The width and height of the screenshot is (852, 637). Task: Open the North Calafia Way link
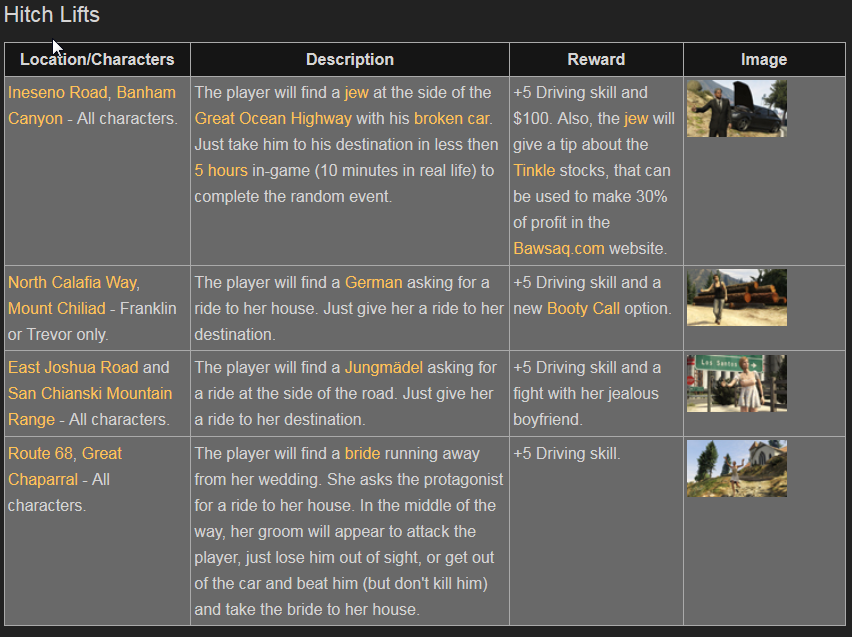[x=73, y=283]
